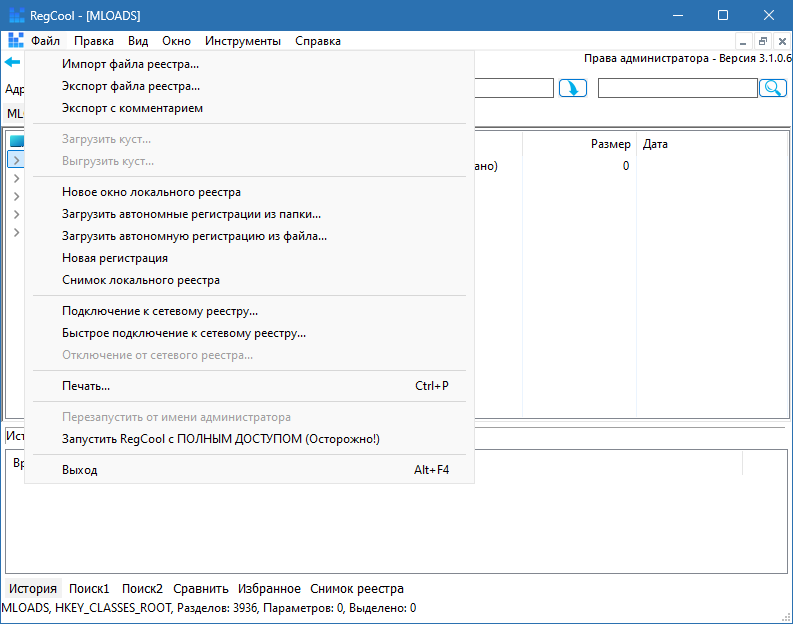The width and height of the screenshot is (793, 624).
Task: Open the Инструменты menu
Action: coord(243,41)
